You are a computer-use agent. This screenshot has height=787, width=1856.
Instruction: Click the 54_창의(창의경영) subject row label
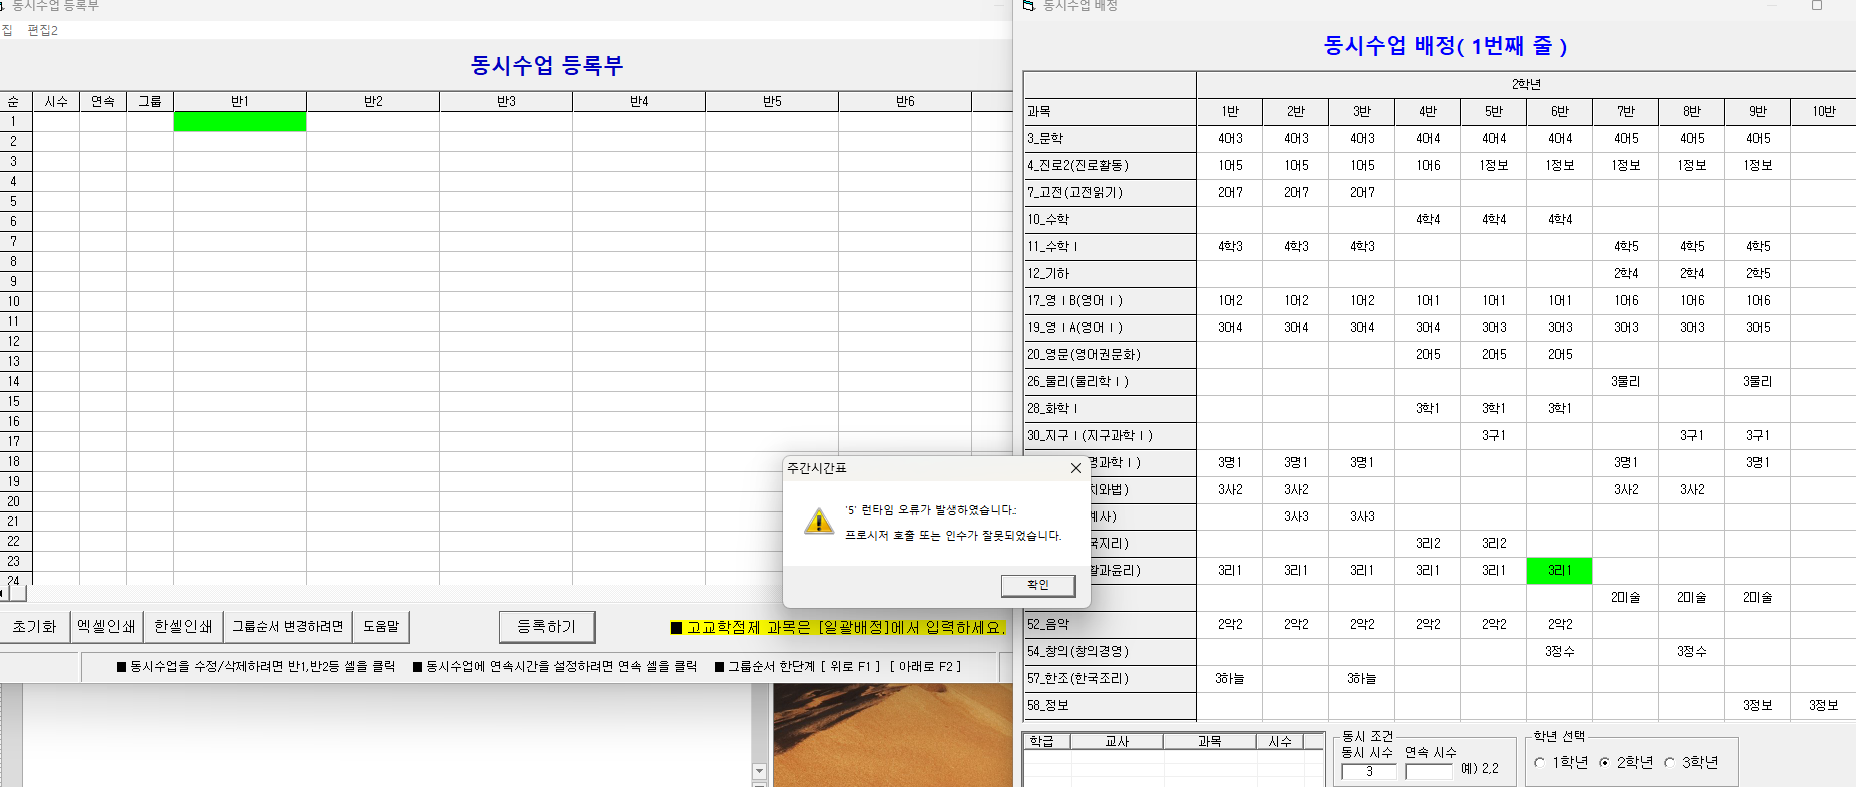pyautogui.click(x=1109, y=651)
